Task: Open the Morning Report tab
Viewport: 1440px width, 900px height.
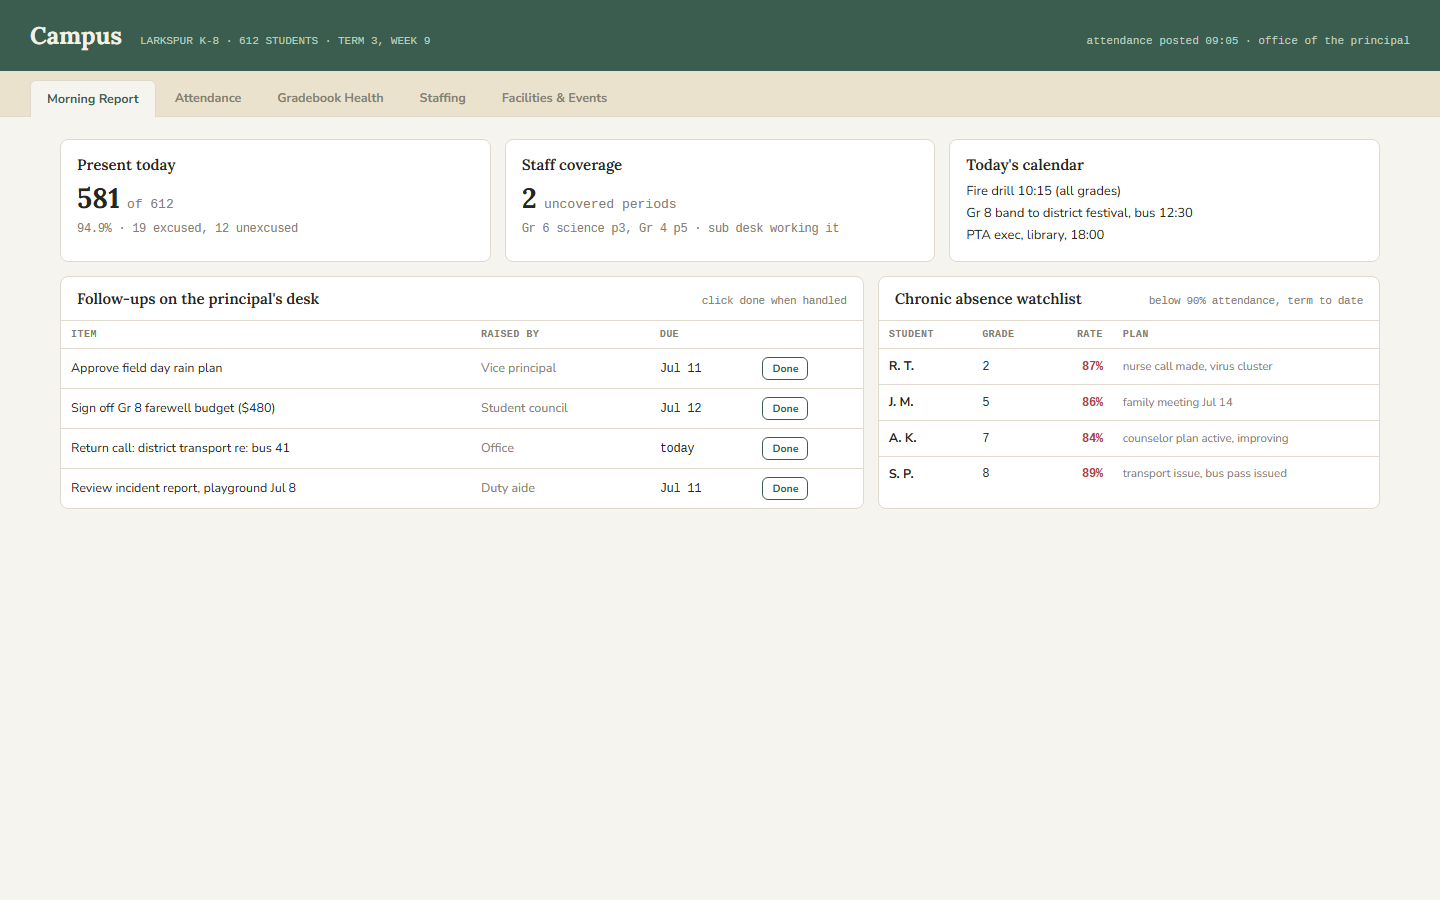Action: (x=93, y=99)
